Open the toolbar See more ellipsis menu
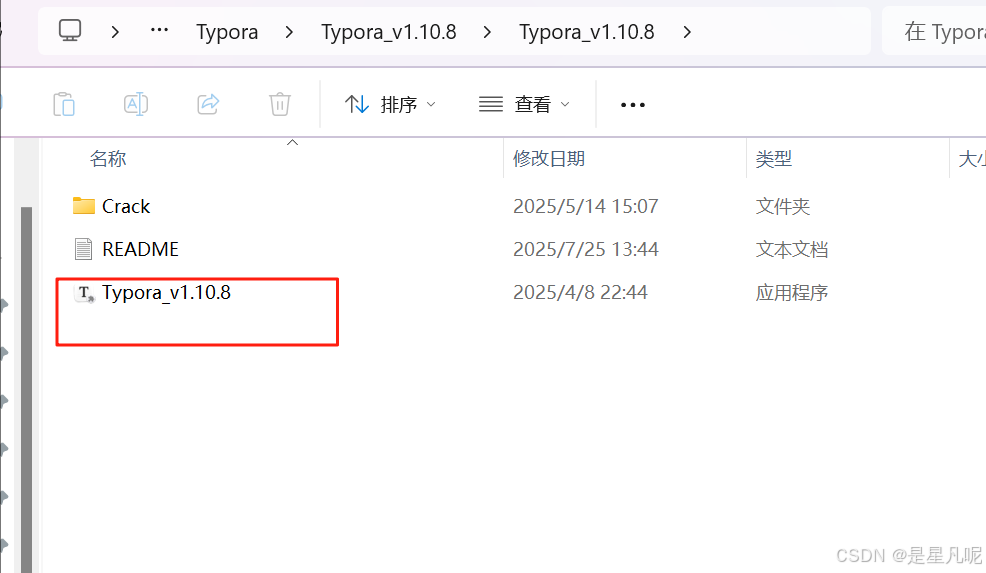This screenshot has width=986, height=573. pyautogui.click(x=633, y=104)
